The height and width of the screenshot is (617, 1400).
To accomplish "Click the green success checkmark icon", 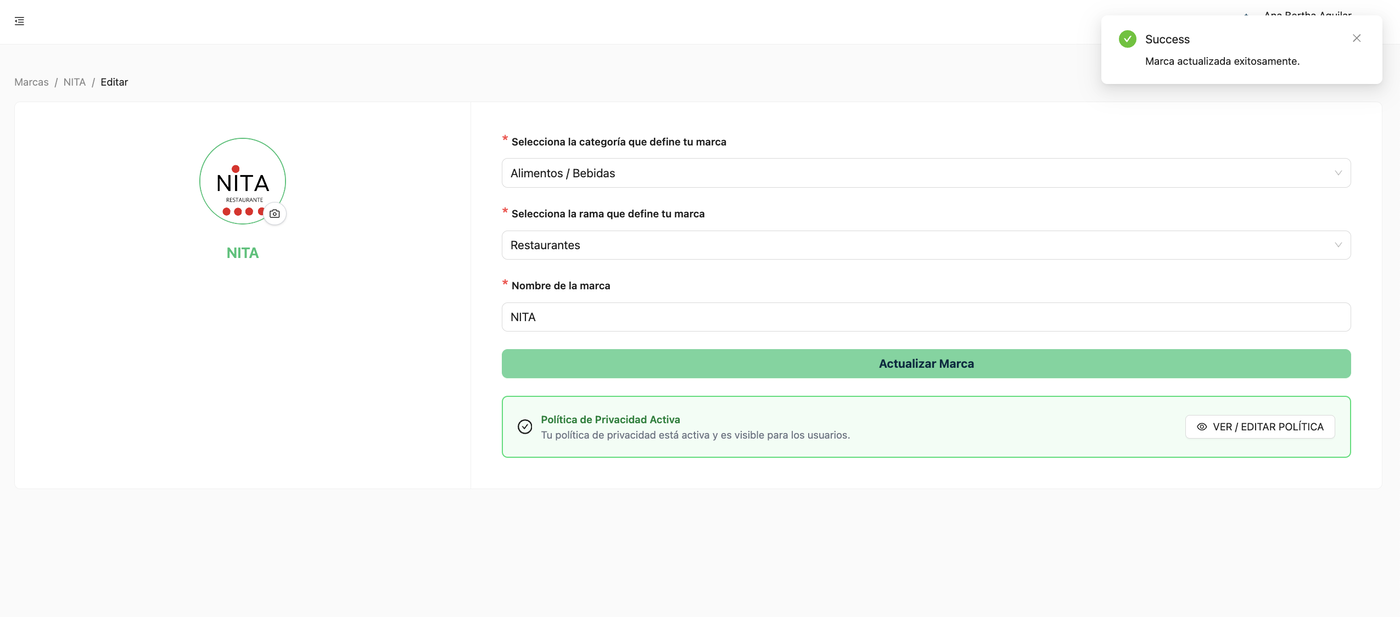I will pyautogui.click(x=1127, y=39).
